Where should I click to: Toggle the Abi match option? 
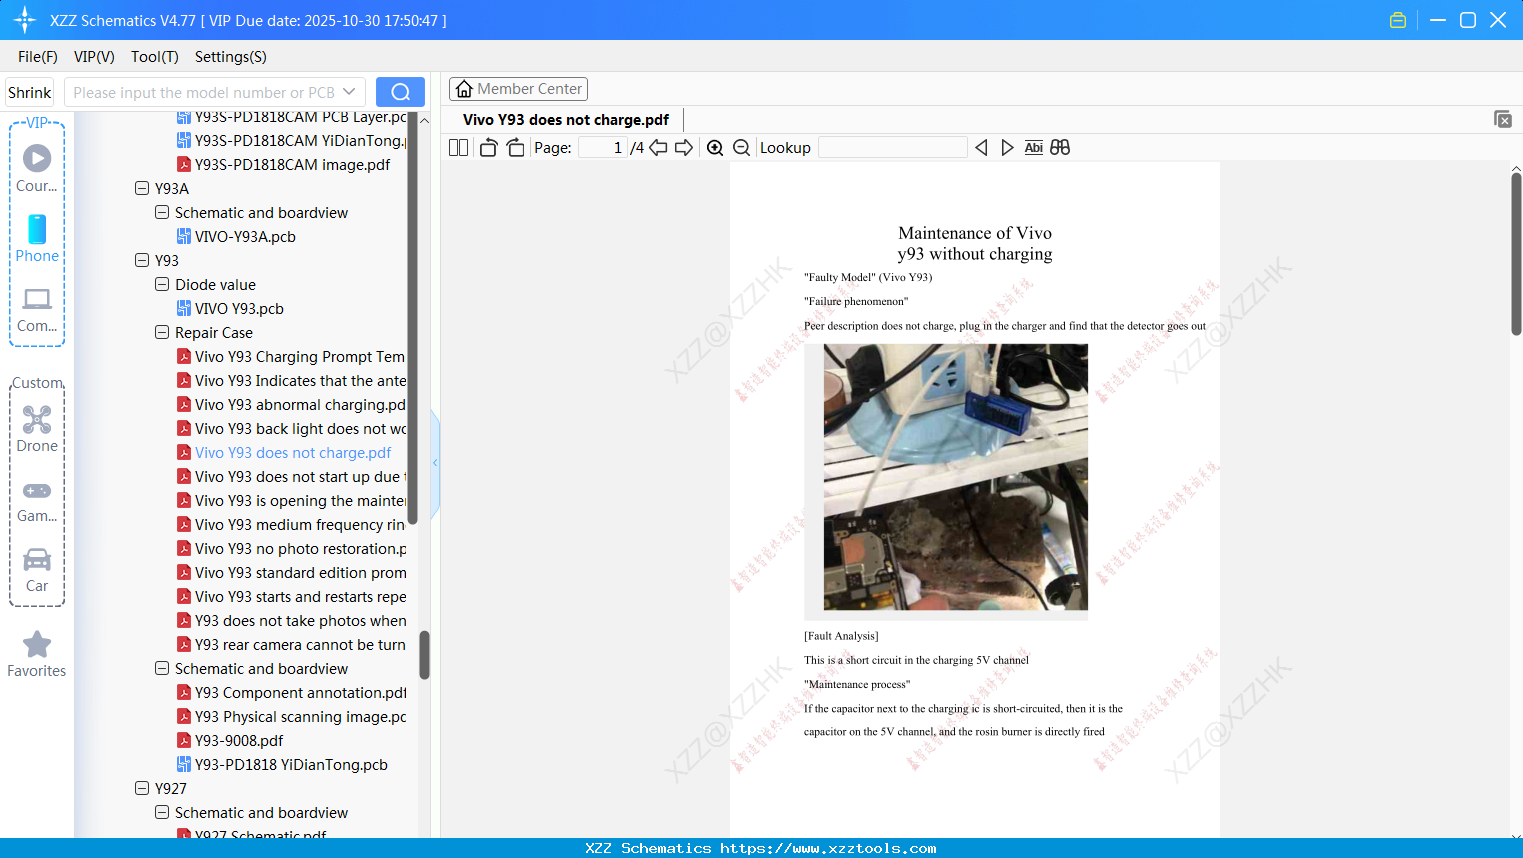1034,148
